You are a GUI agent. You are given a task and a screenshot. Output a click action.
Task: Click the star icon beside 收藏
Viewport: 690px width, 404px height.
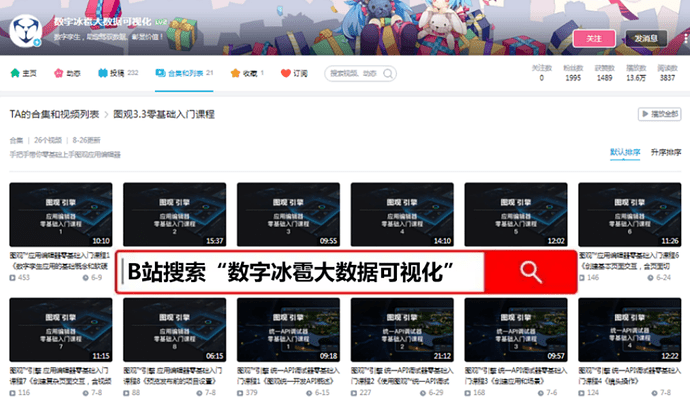235,73
